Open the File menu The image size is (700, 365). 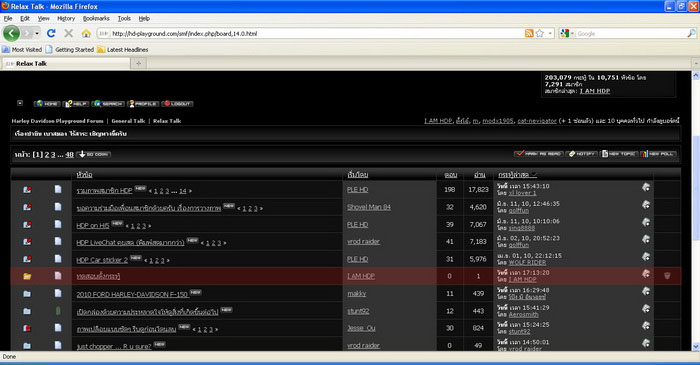(8, 18)
